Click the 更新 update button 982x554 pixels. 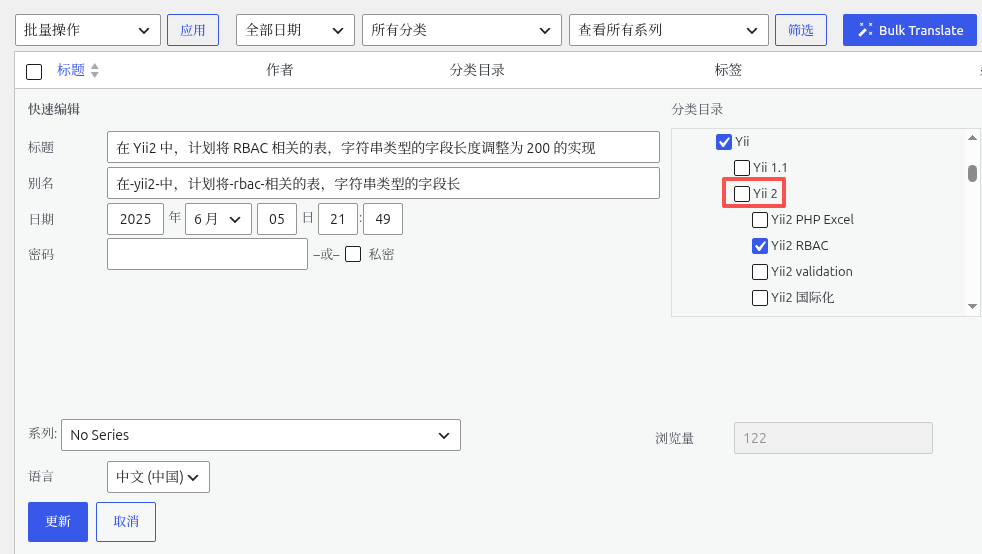(58, 521)
